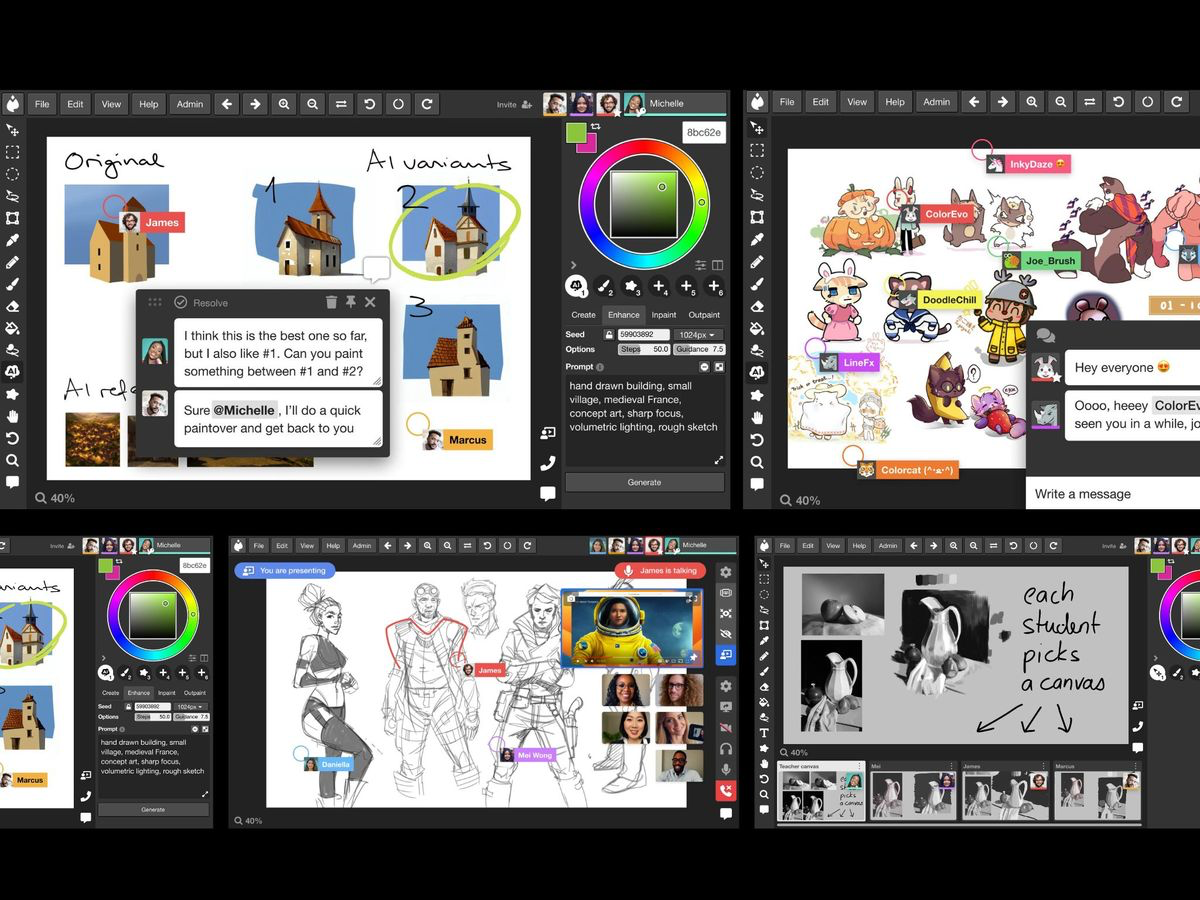Viewport: 1200px width, 900px height.
Task: Toggle the crossed-eye hide cursors icon while presenting
Action: pos(726,634)
